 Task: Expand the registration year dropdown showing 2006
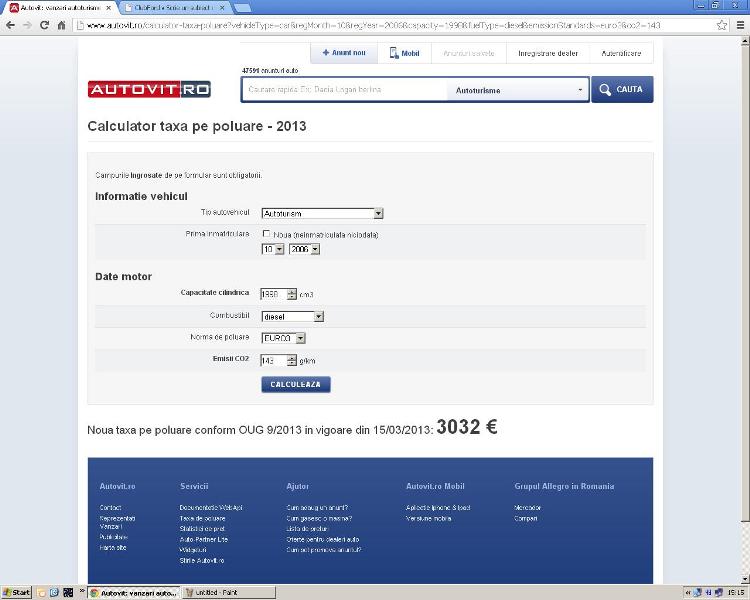point(304,249)
